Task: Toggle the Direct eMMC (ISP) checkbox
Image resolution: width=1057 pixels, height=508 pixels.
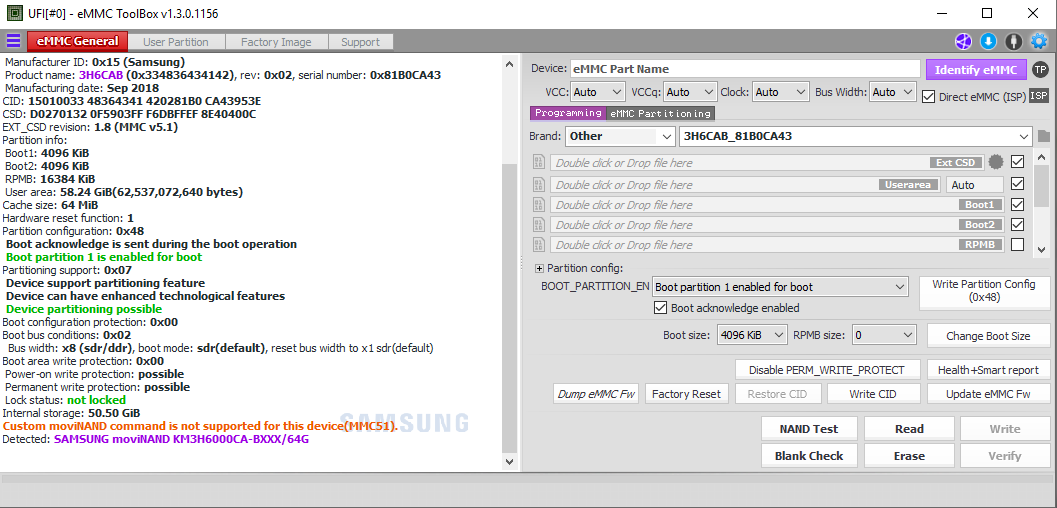Action: click(x=928, y=96)
